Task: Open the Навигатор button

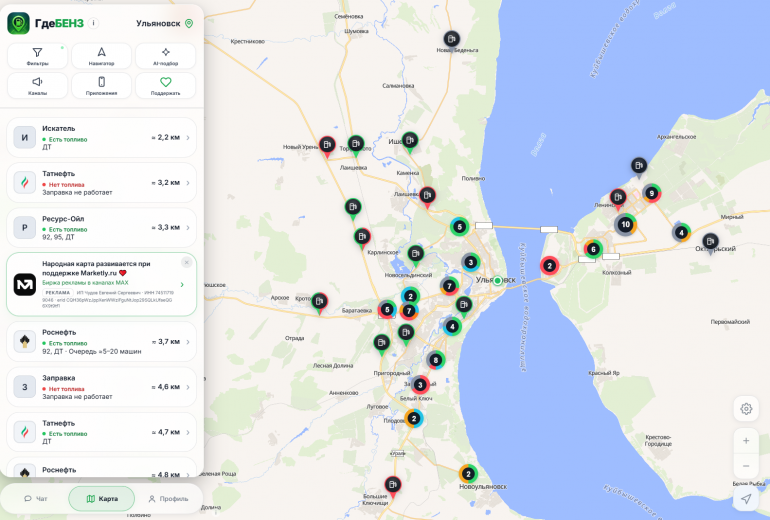Action: 101,56
